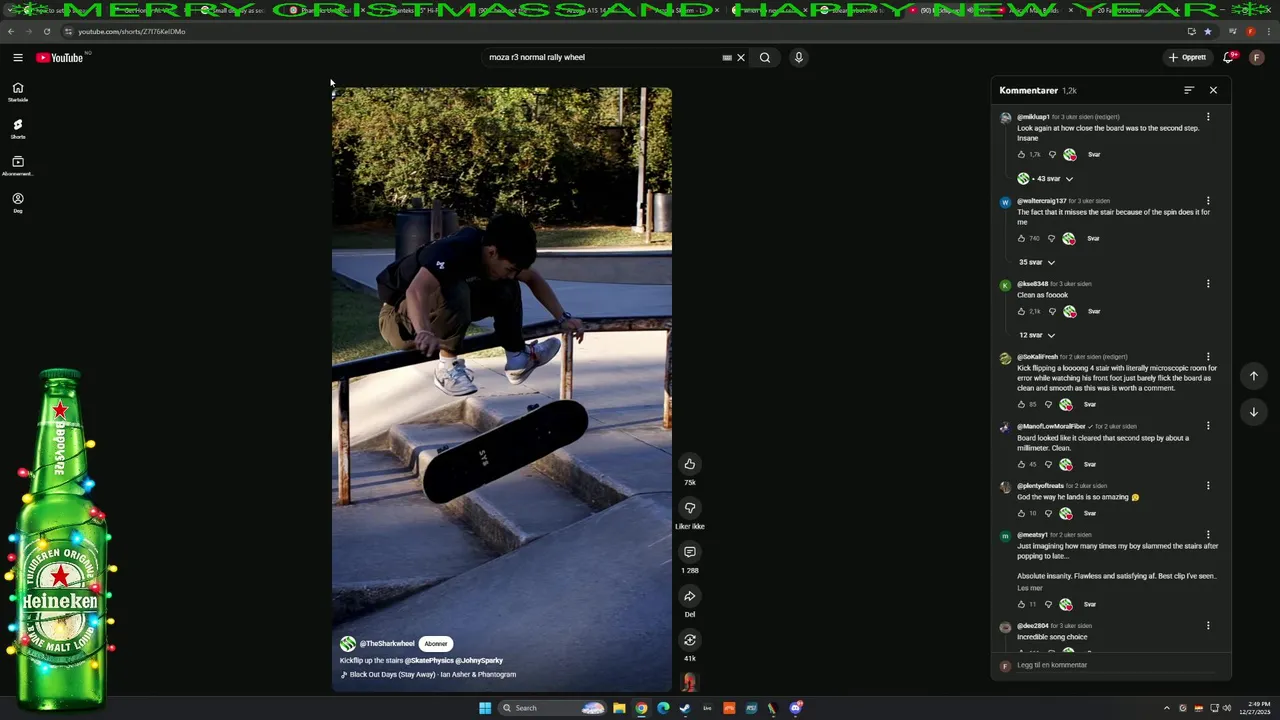Open three-dot menu on @mikluap1's comment
Screen dimensions: 1280x720
click(1208, 117)
